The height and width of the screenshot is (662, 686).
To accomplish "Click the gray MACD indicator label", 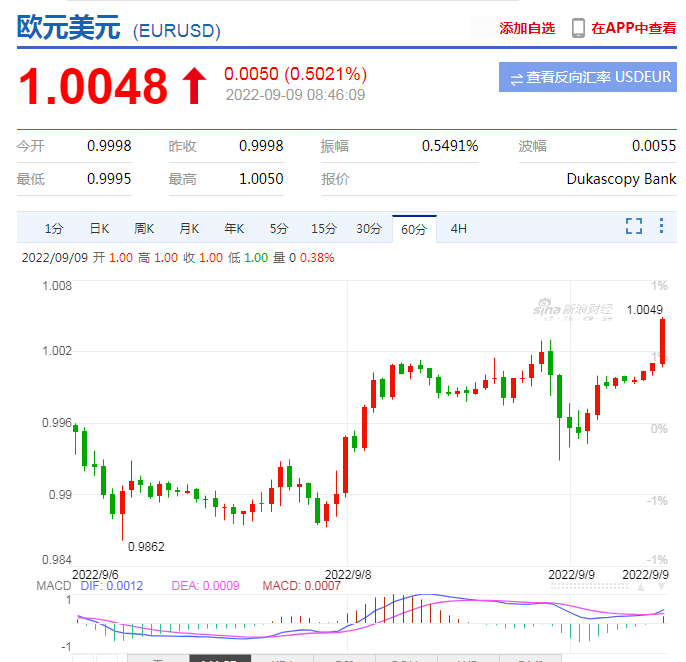I will click(x=54, y=586).
